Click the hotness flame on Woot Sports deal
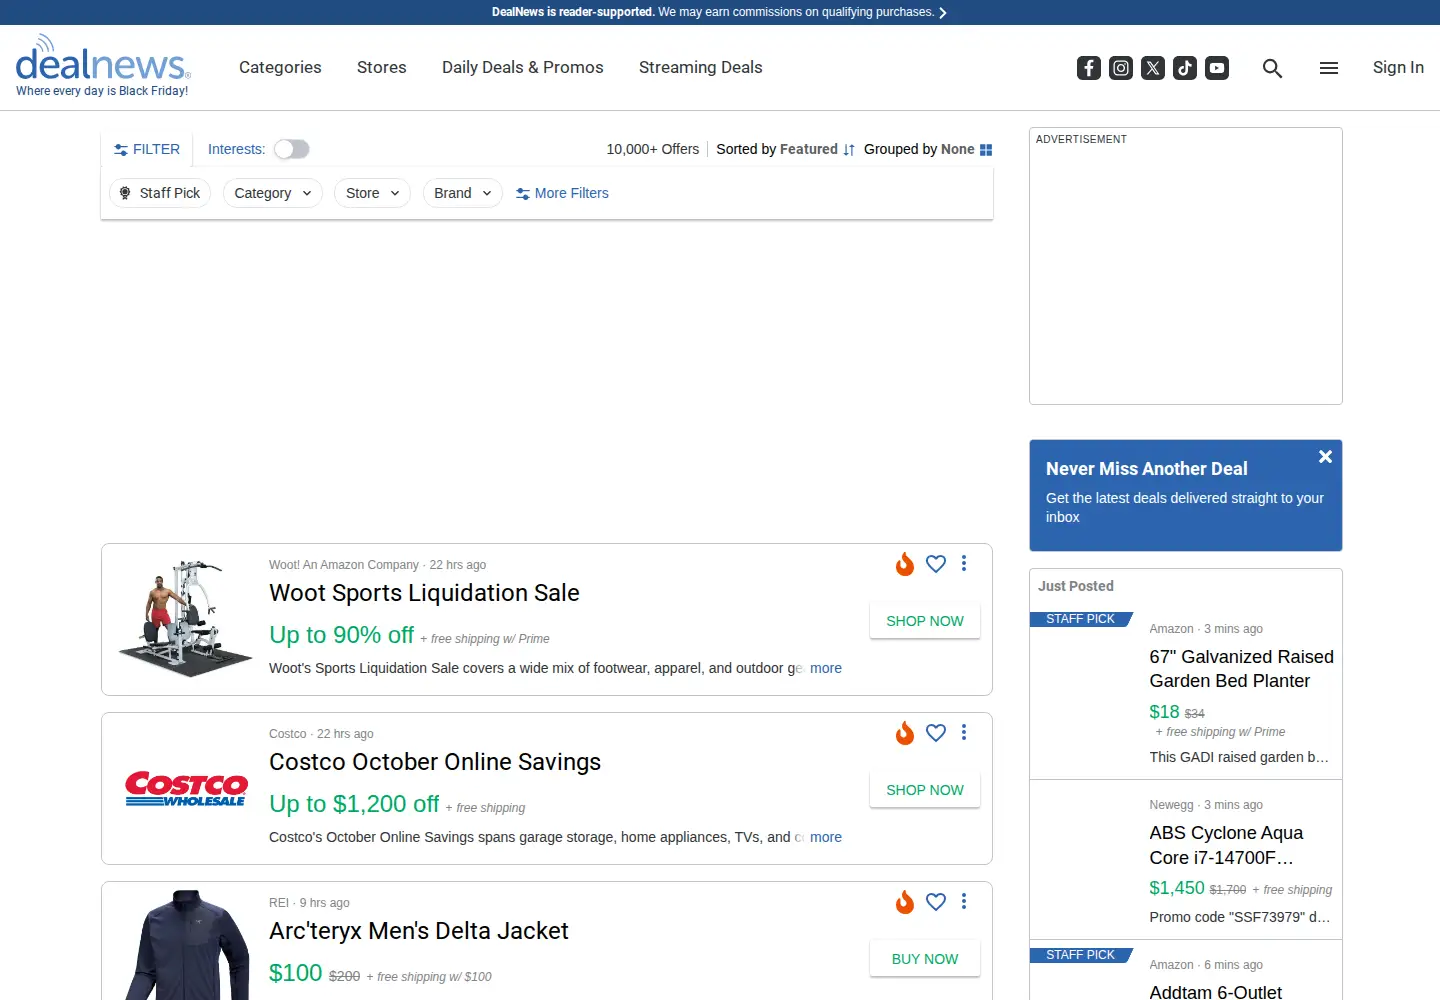This screenshot has height=1000, width=1440. point(905,564)
